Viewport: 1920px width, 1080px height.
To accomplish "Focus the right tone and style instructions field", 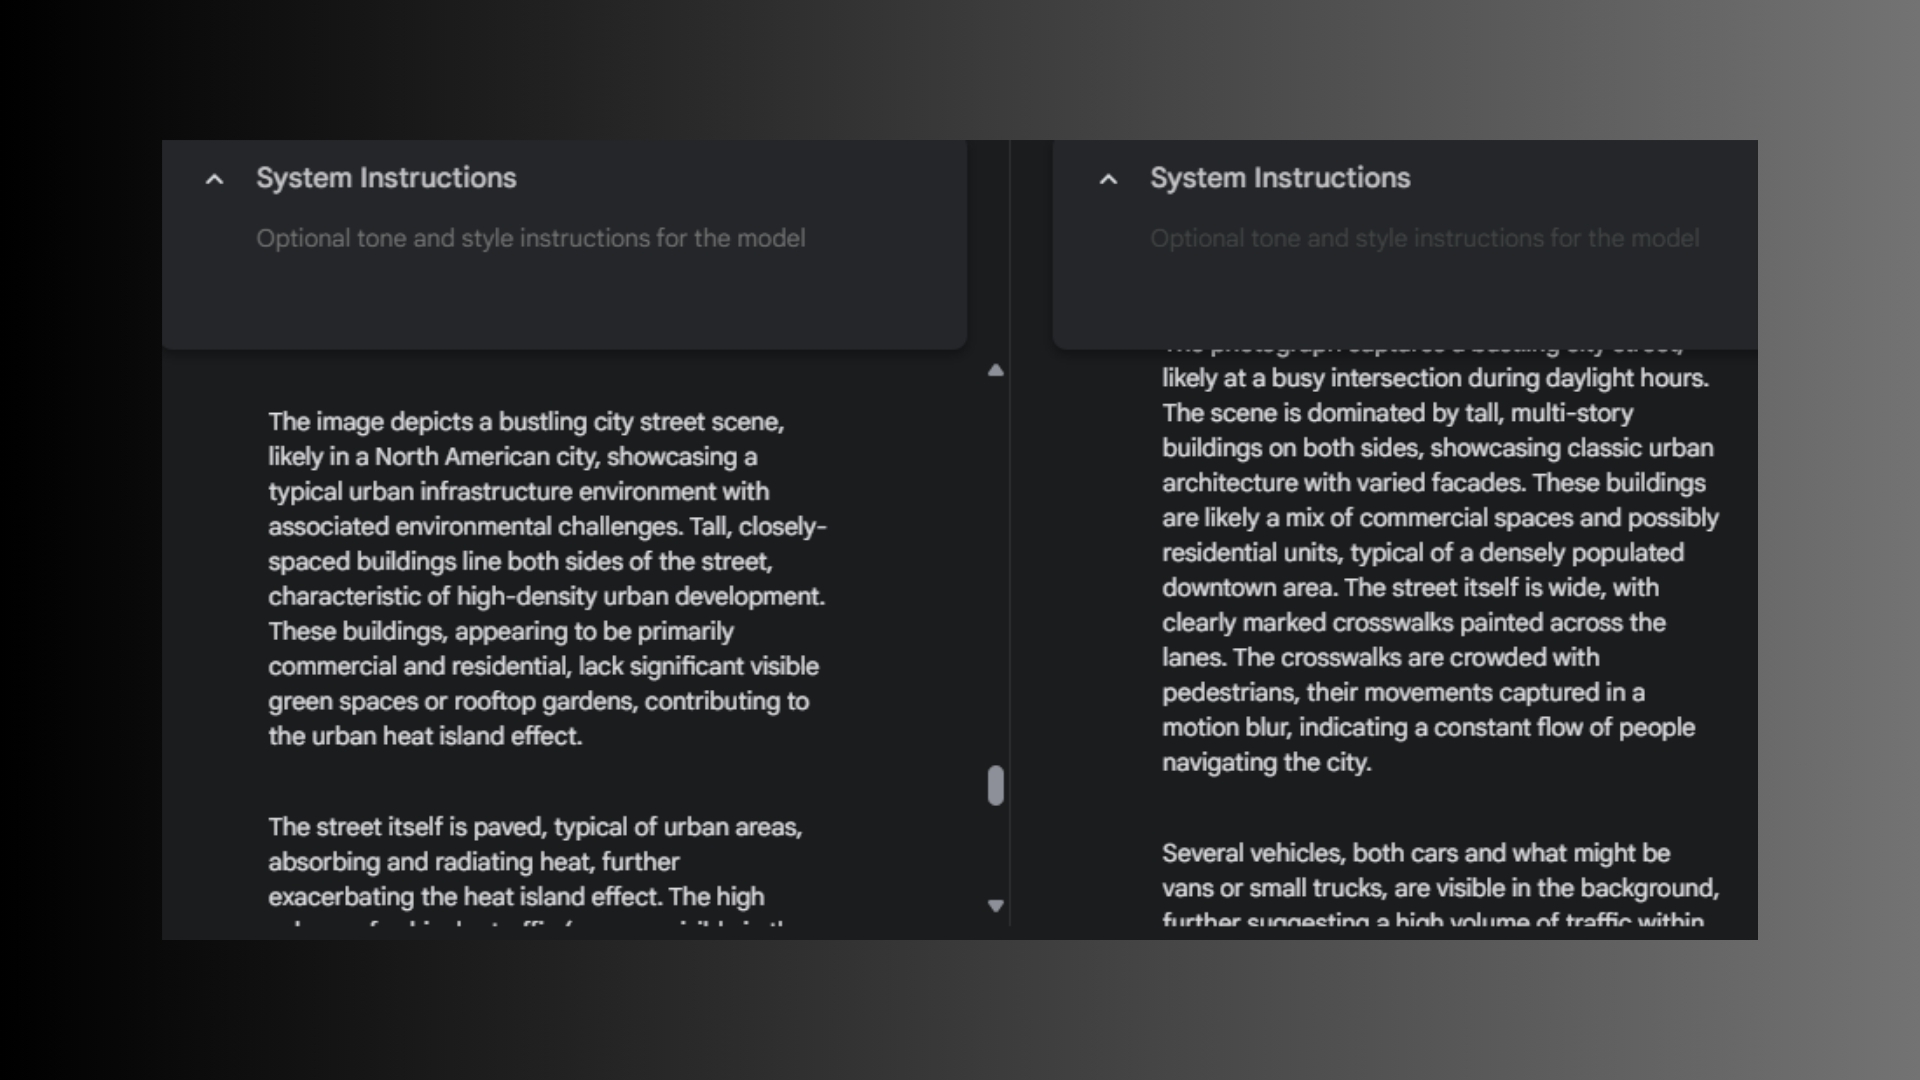I will [1424, 239].
